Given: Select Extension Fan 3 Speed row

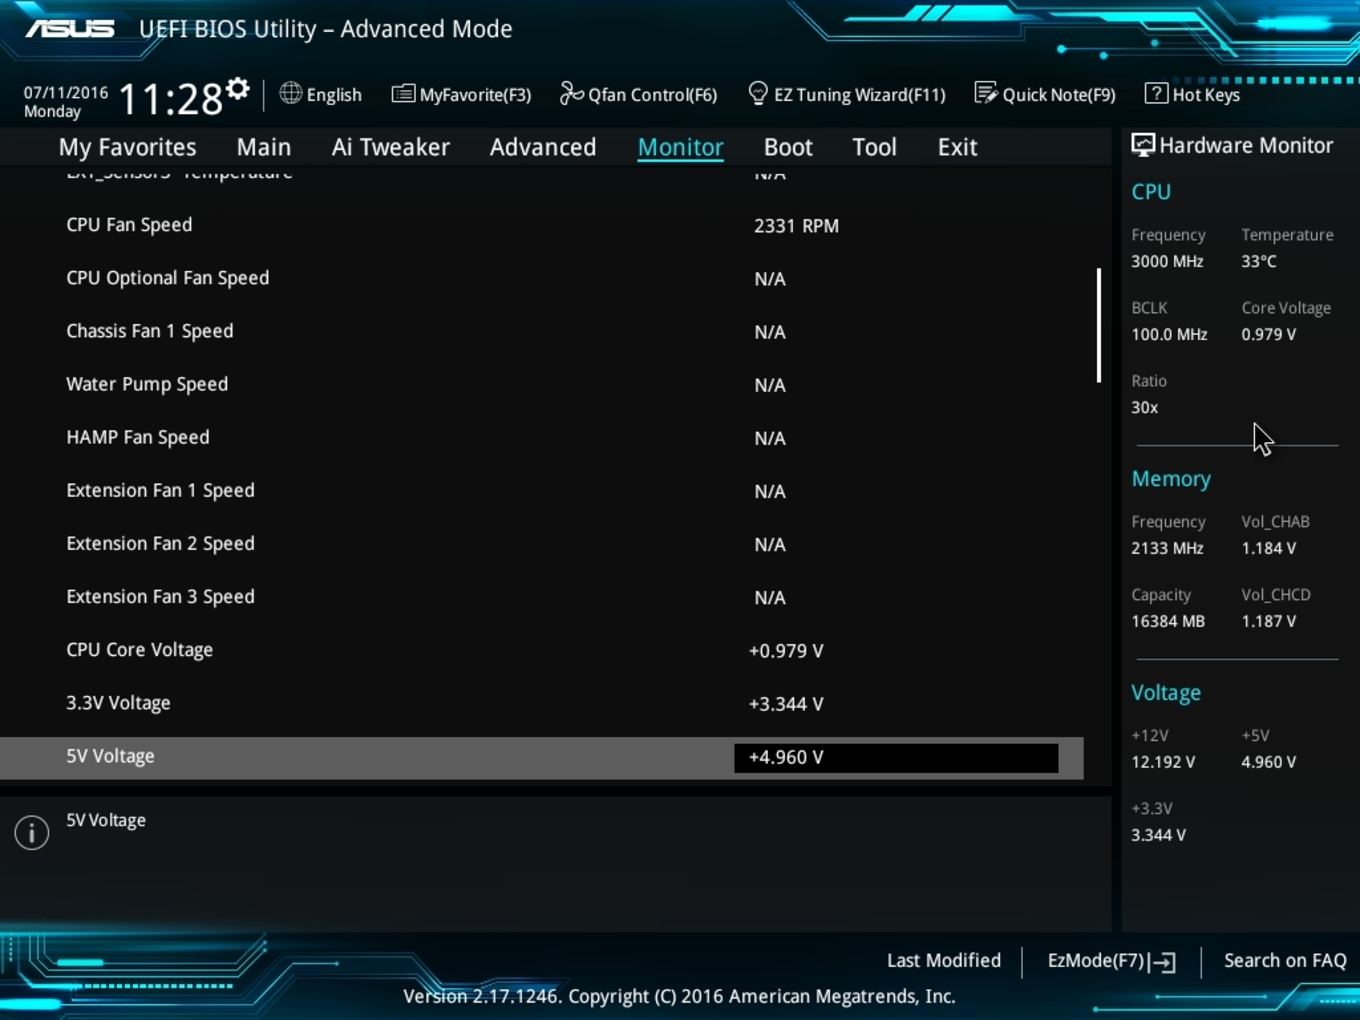Looking at the screenshot, I should 541,597.
